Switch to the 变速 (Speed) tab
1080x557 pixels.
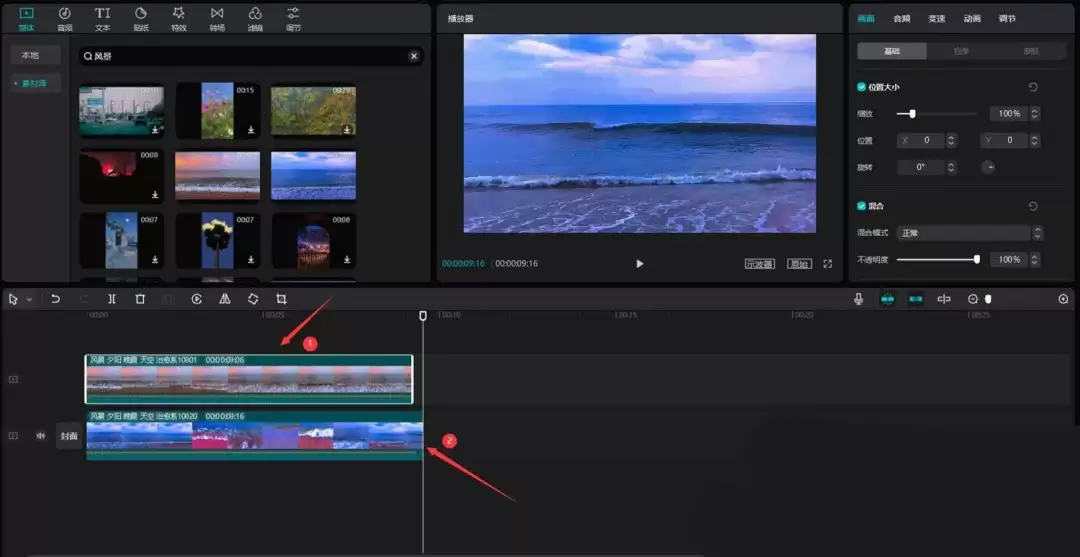click(936, 18)
